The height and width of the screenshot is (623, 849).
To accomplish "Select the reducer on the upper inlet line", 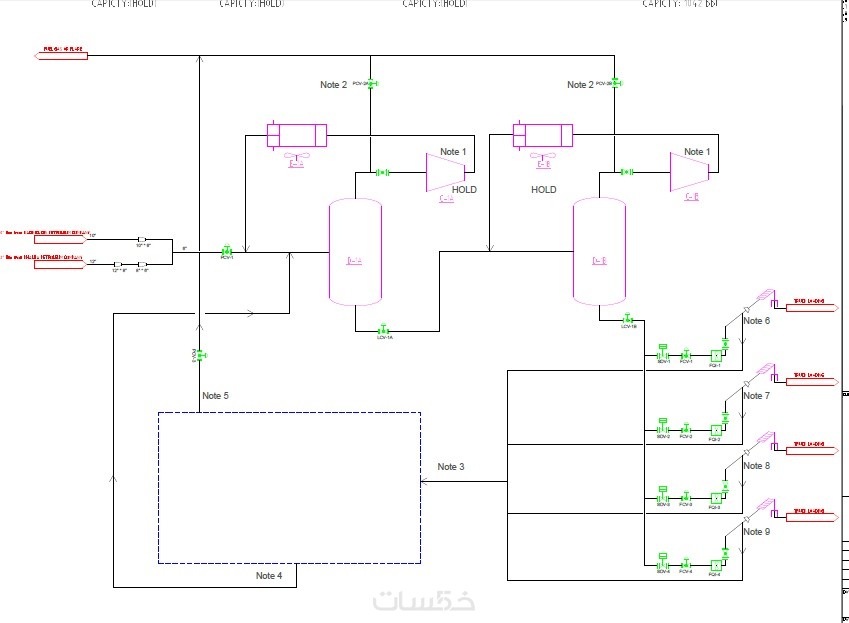I will pyautogui.click(x=142, y=239).
